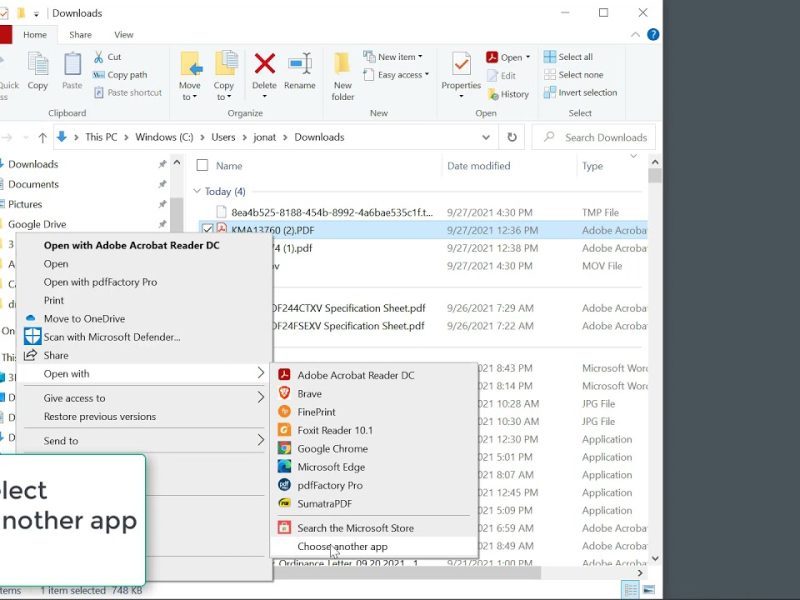
Task: Click the Paste clipboard icon
Action: click(x=72, y=65)
